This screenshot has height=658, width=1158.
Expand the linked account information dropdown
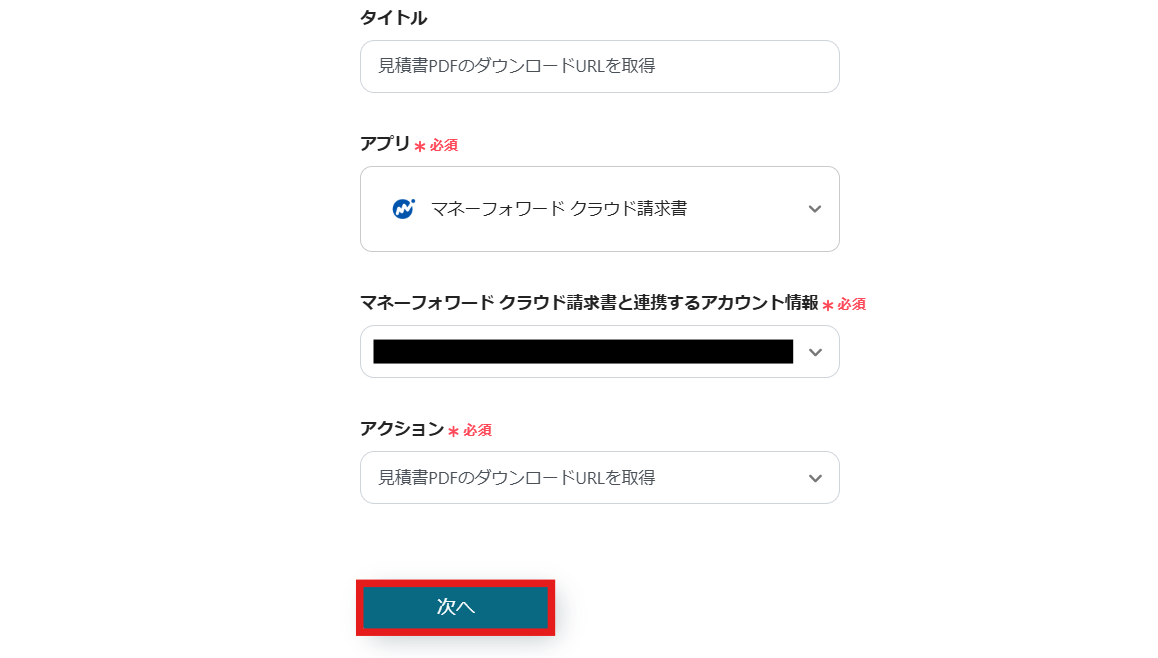point(599,352)
